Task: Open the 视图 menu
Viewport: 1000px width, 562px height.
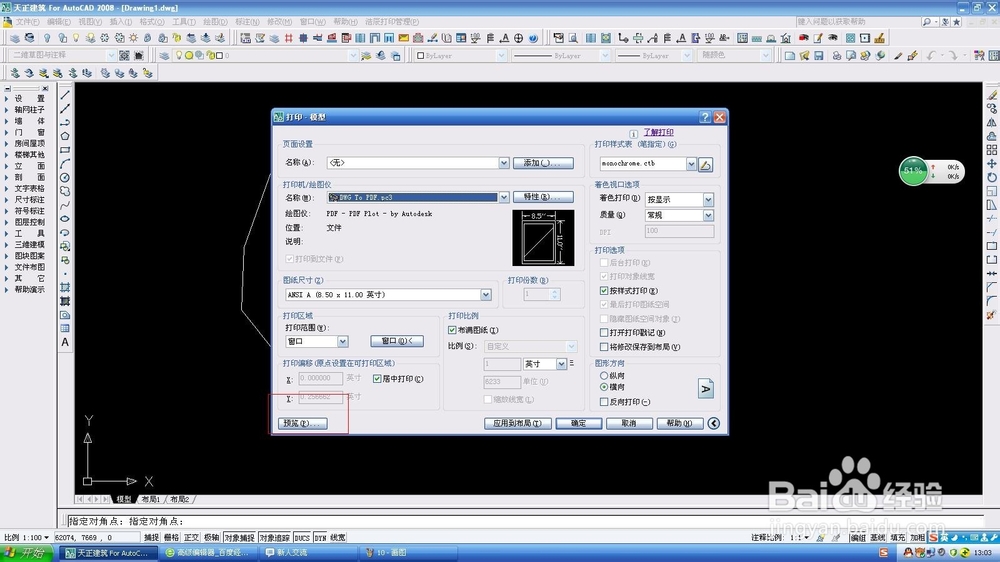Action: pos(90,22)
